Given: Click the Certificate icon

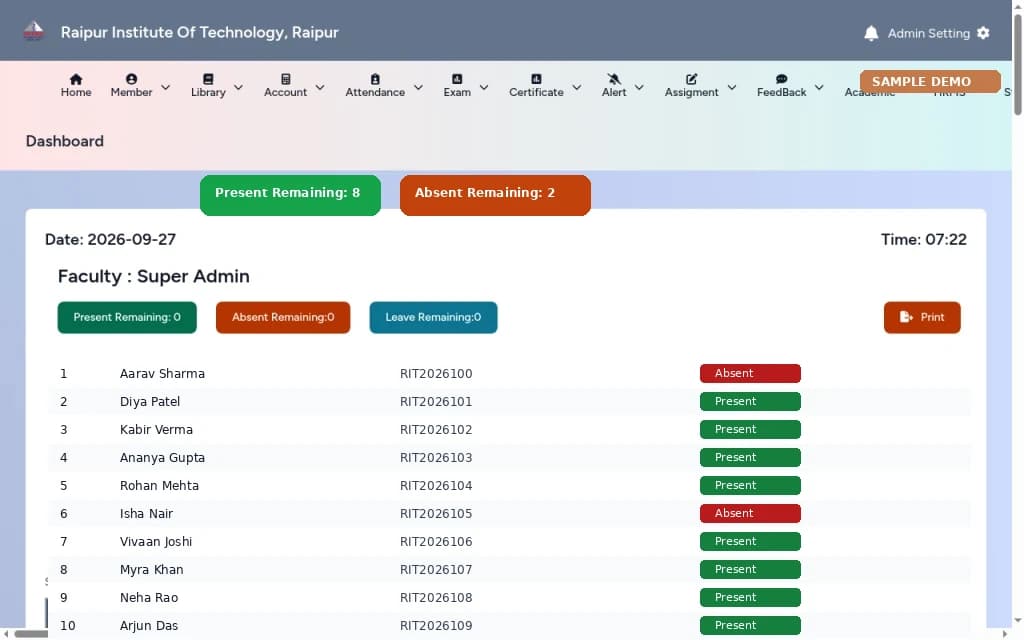Looking at the screenshot, I should click(536, 79).
